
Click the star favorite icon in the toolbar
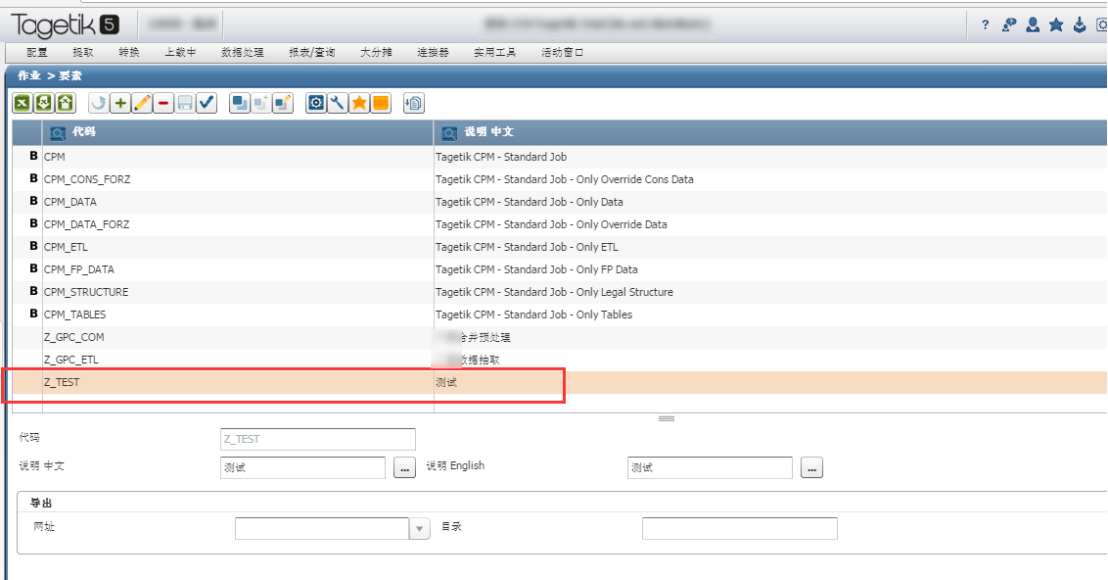click(359, 103)
